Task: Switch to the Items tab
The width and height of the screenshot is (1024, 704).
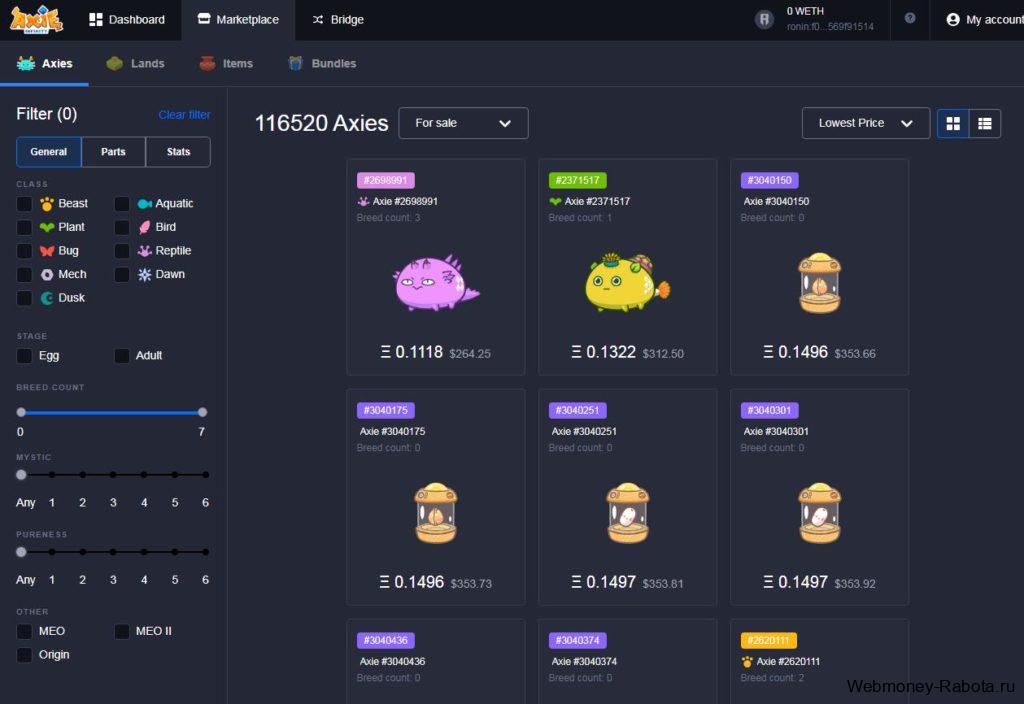Action: 226,63
